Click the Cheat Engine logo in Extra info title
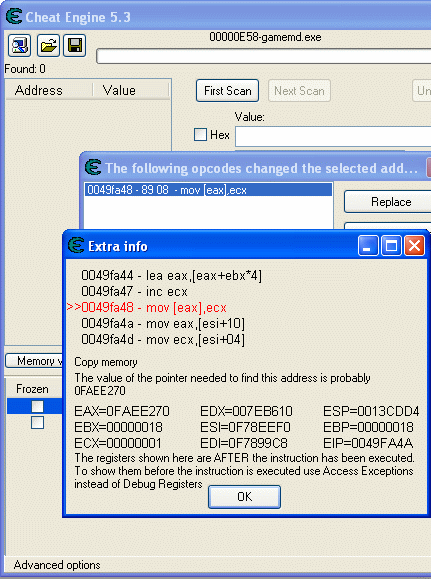 pos(76,245)
